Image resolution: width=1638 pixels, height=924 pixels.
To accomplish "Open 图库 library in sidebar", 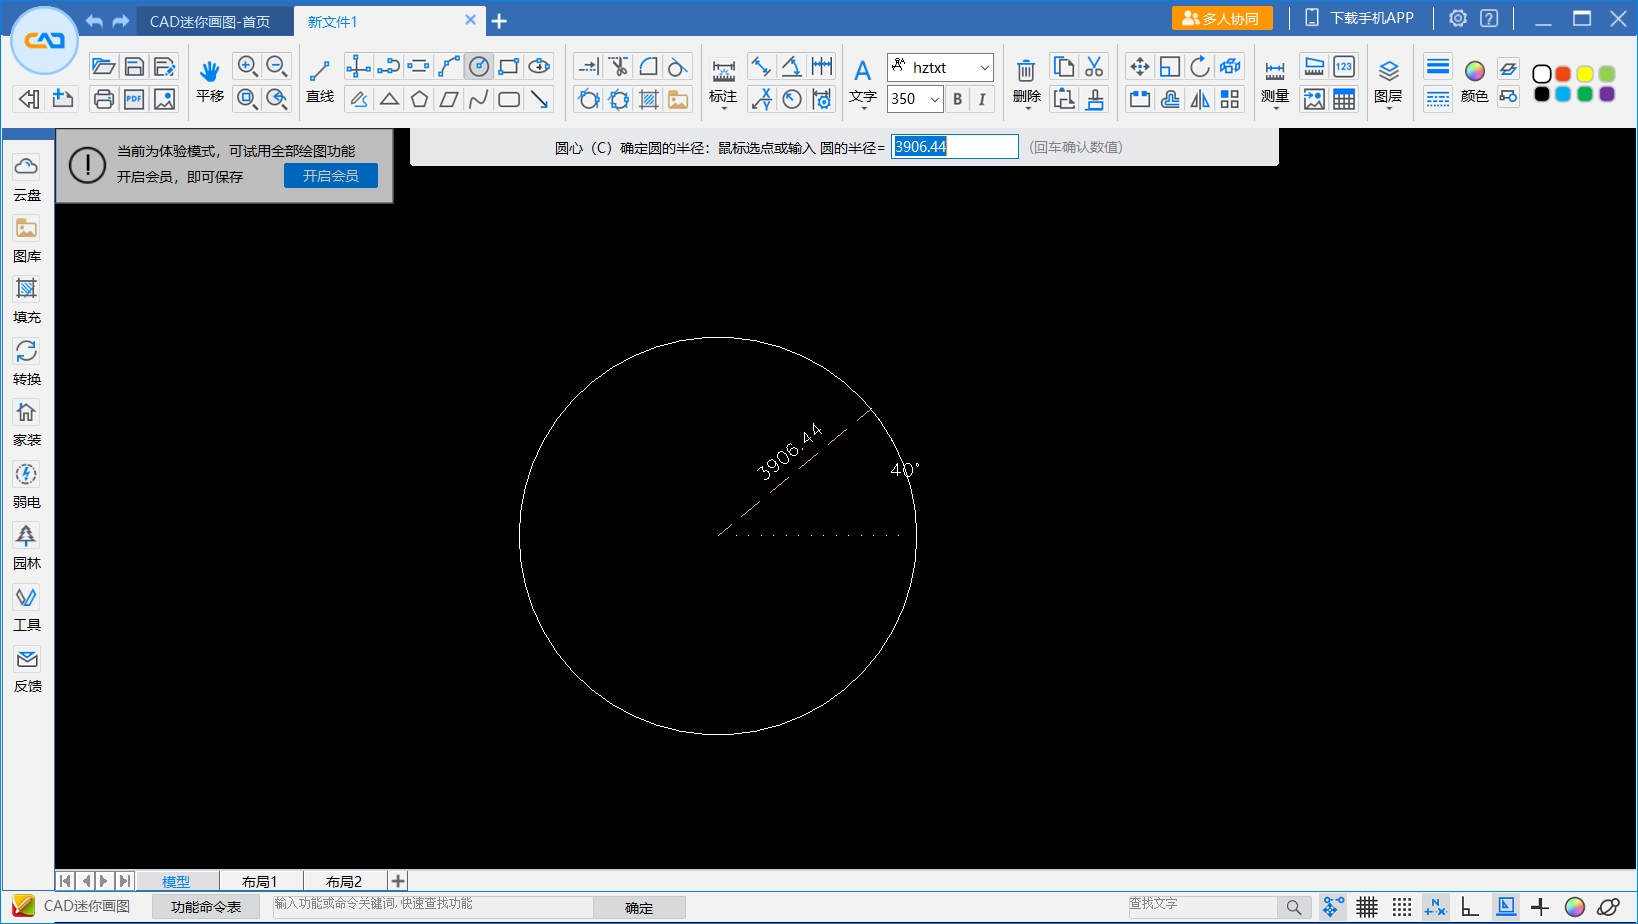I will (27, 240).
